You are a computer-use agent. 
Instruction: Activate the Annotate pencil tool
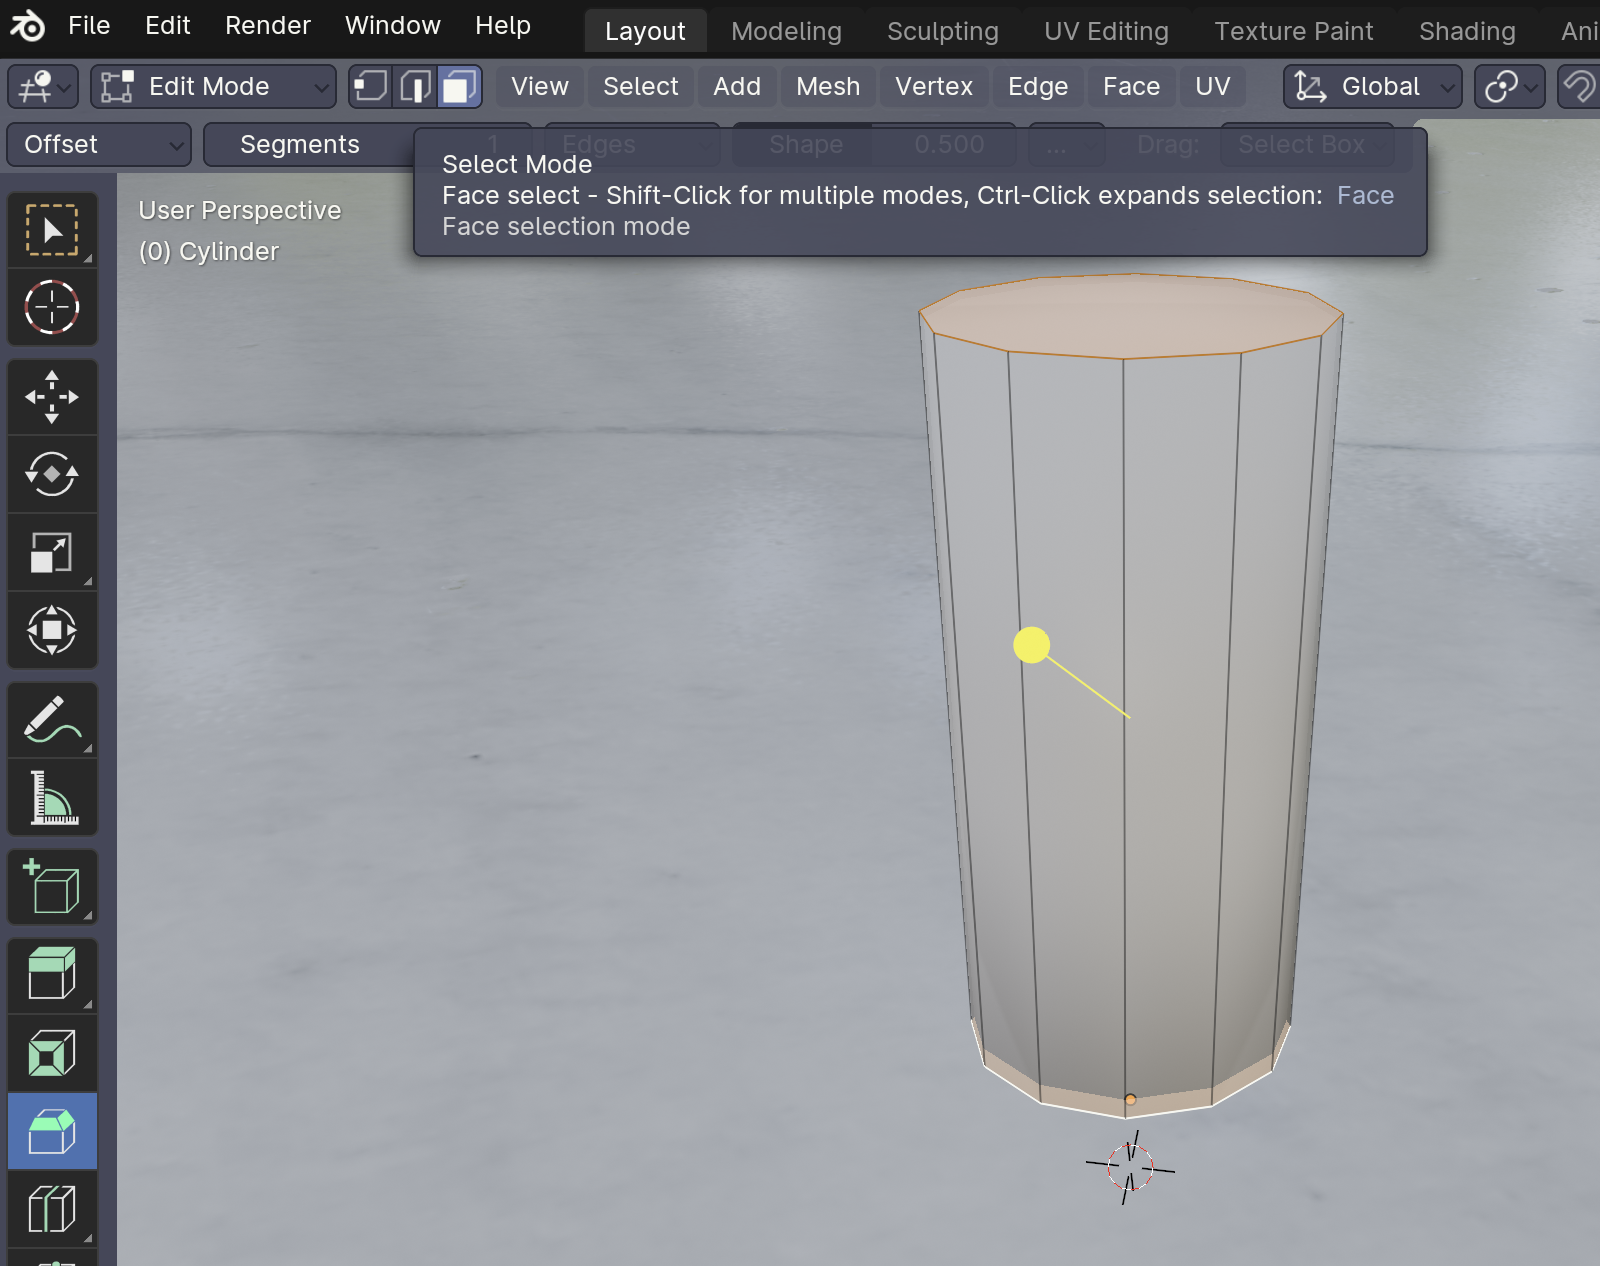coord(52,720)
